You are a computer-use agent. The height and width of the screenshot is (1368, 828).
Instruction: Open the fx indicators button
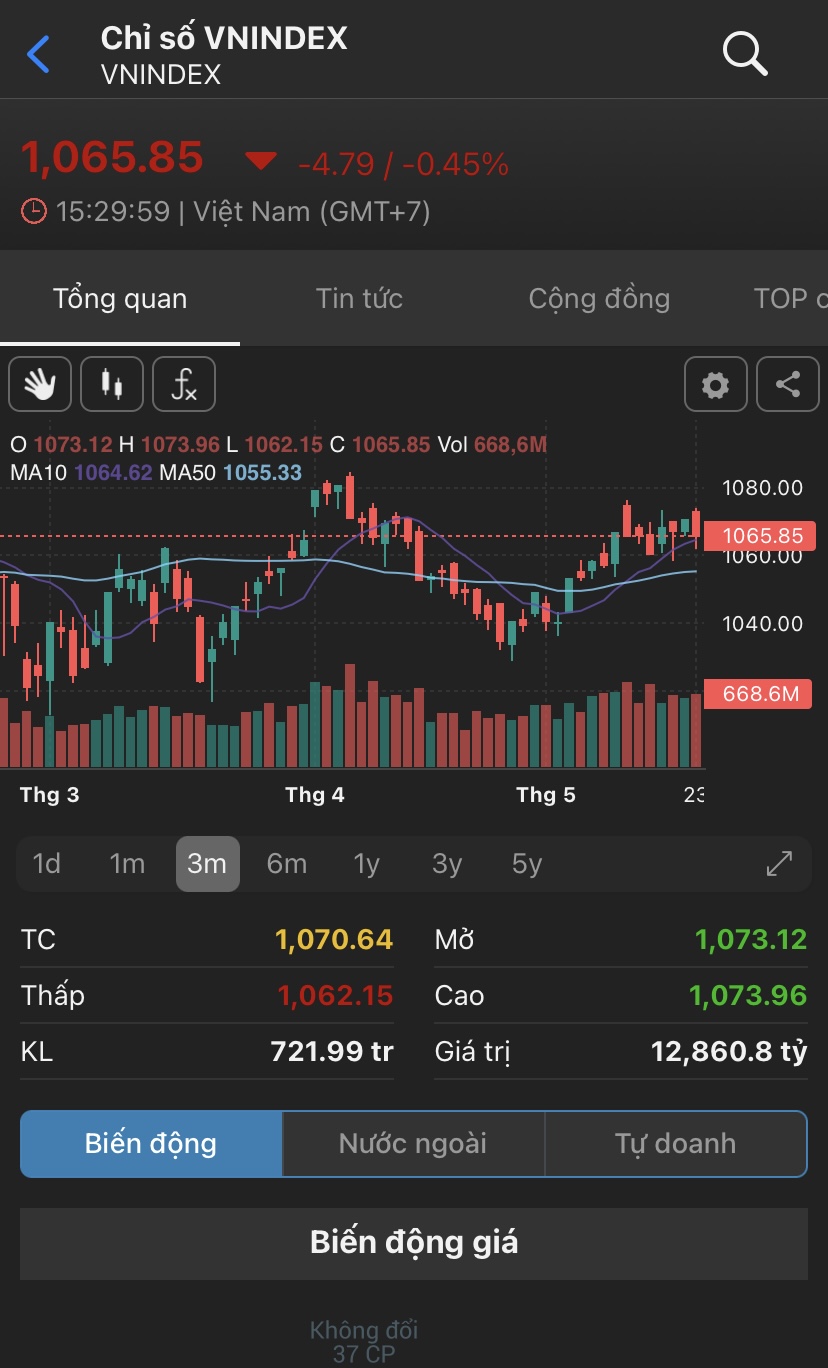(184, 384)
